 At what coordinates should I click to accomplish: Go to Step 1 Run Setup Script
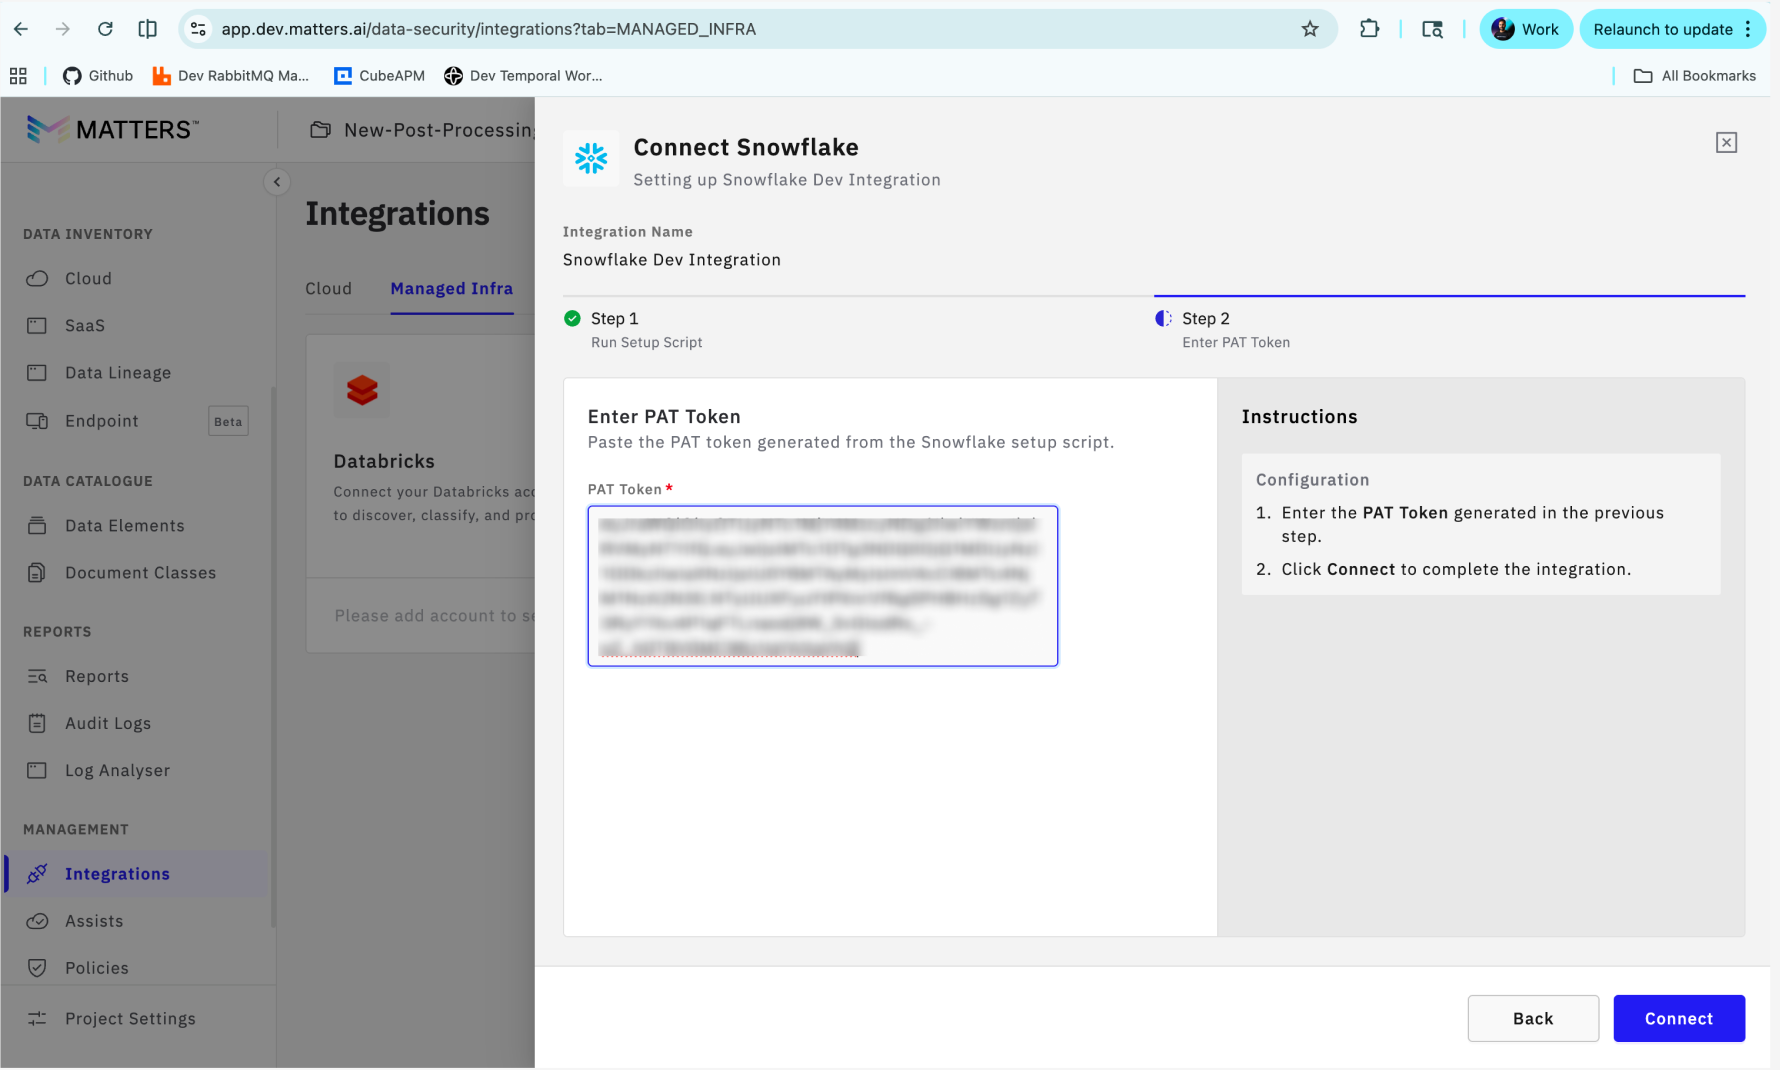tap(646, 330)
